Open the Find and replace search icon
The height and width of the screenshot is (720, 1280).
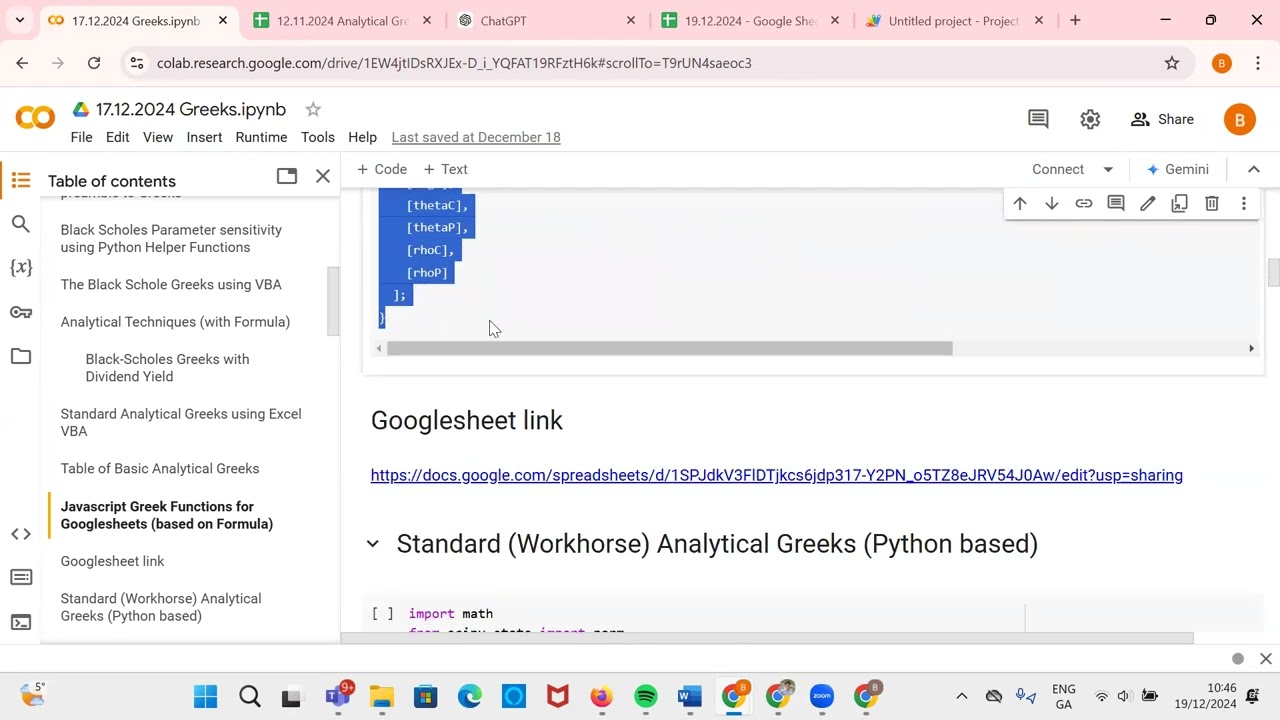point(21,224)
